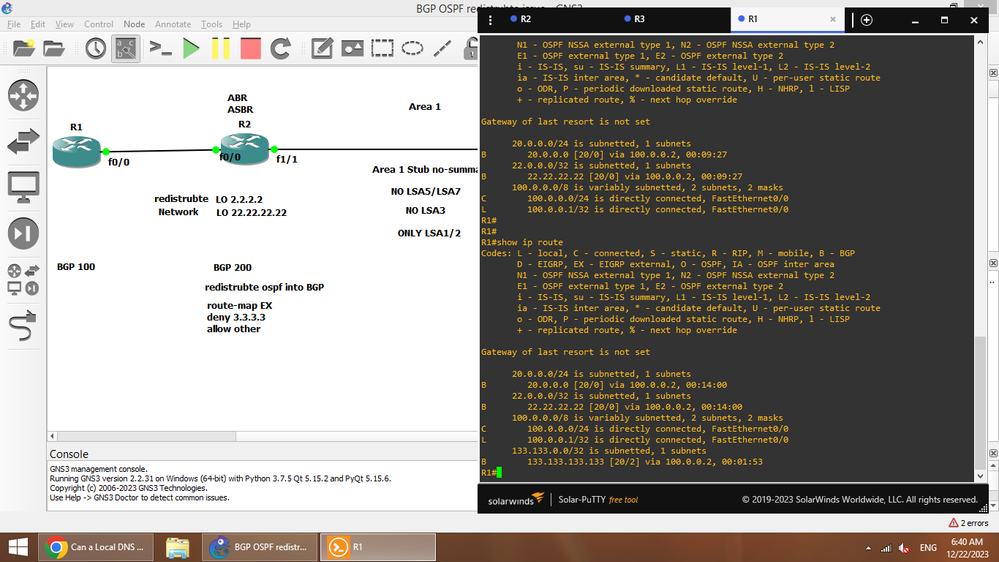
Task: Browse security devices sidebar icon
Action: tap(24, 233)
